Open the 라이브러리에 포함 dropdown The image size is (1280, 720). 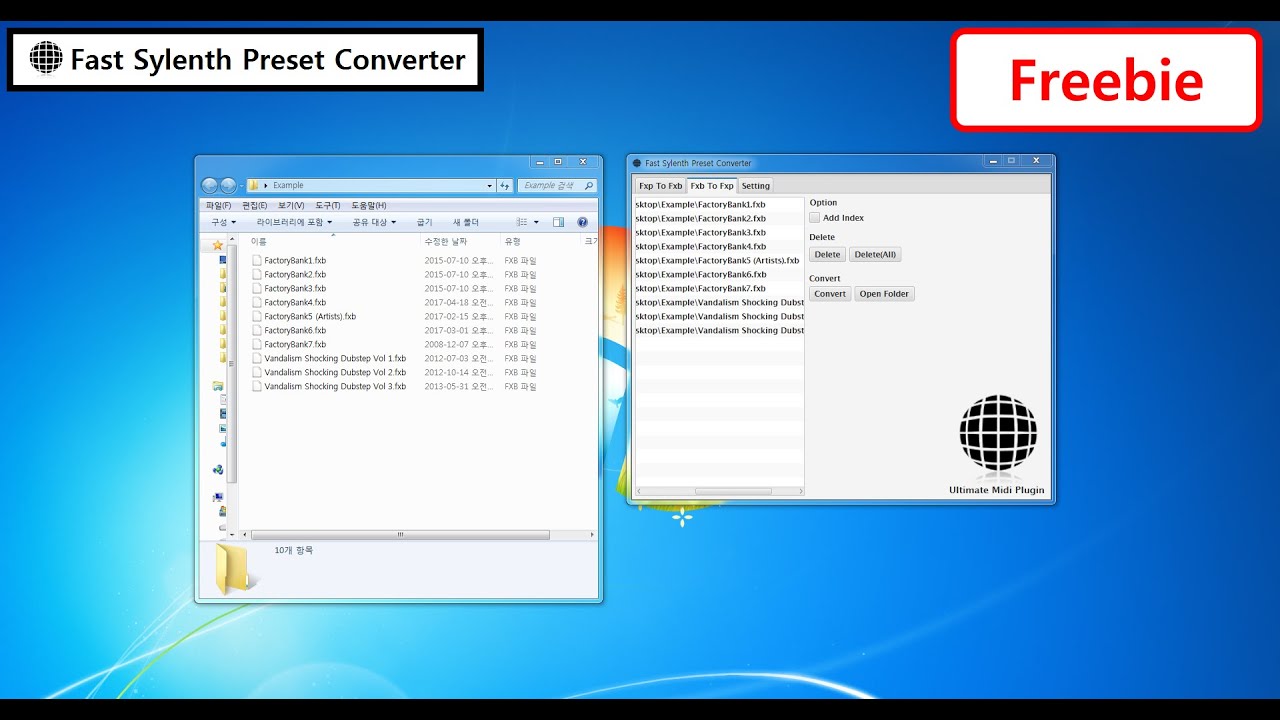[295, 222]
